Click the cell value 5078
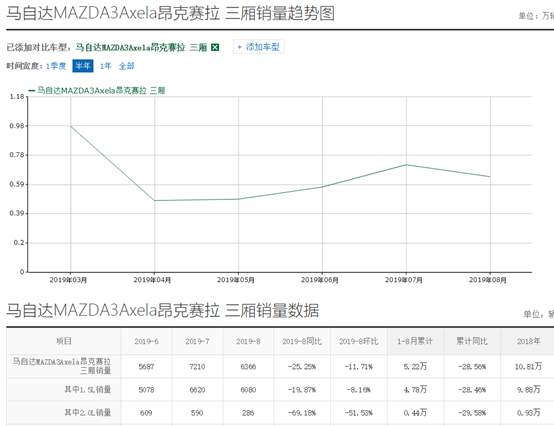 (x=146, y=390)
